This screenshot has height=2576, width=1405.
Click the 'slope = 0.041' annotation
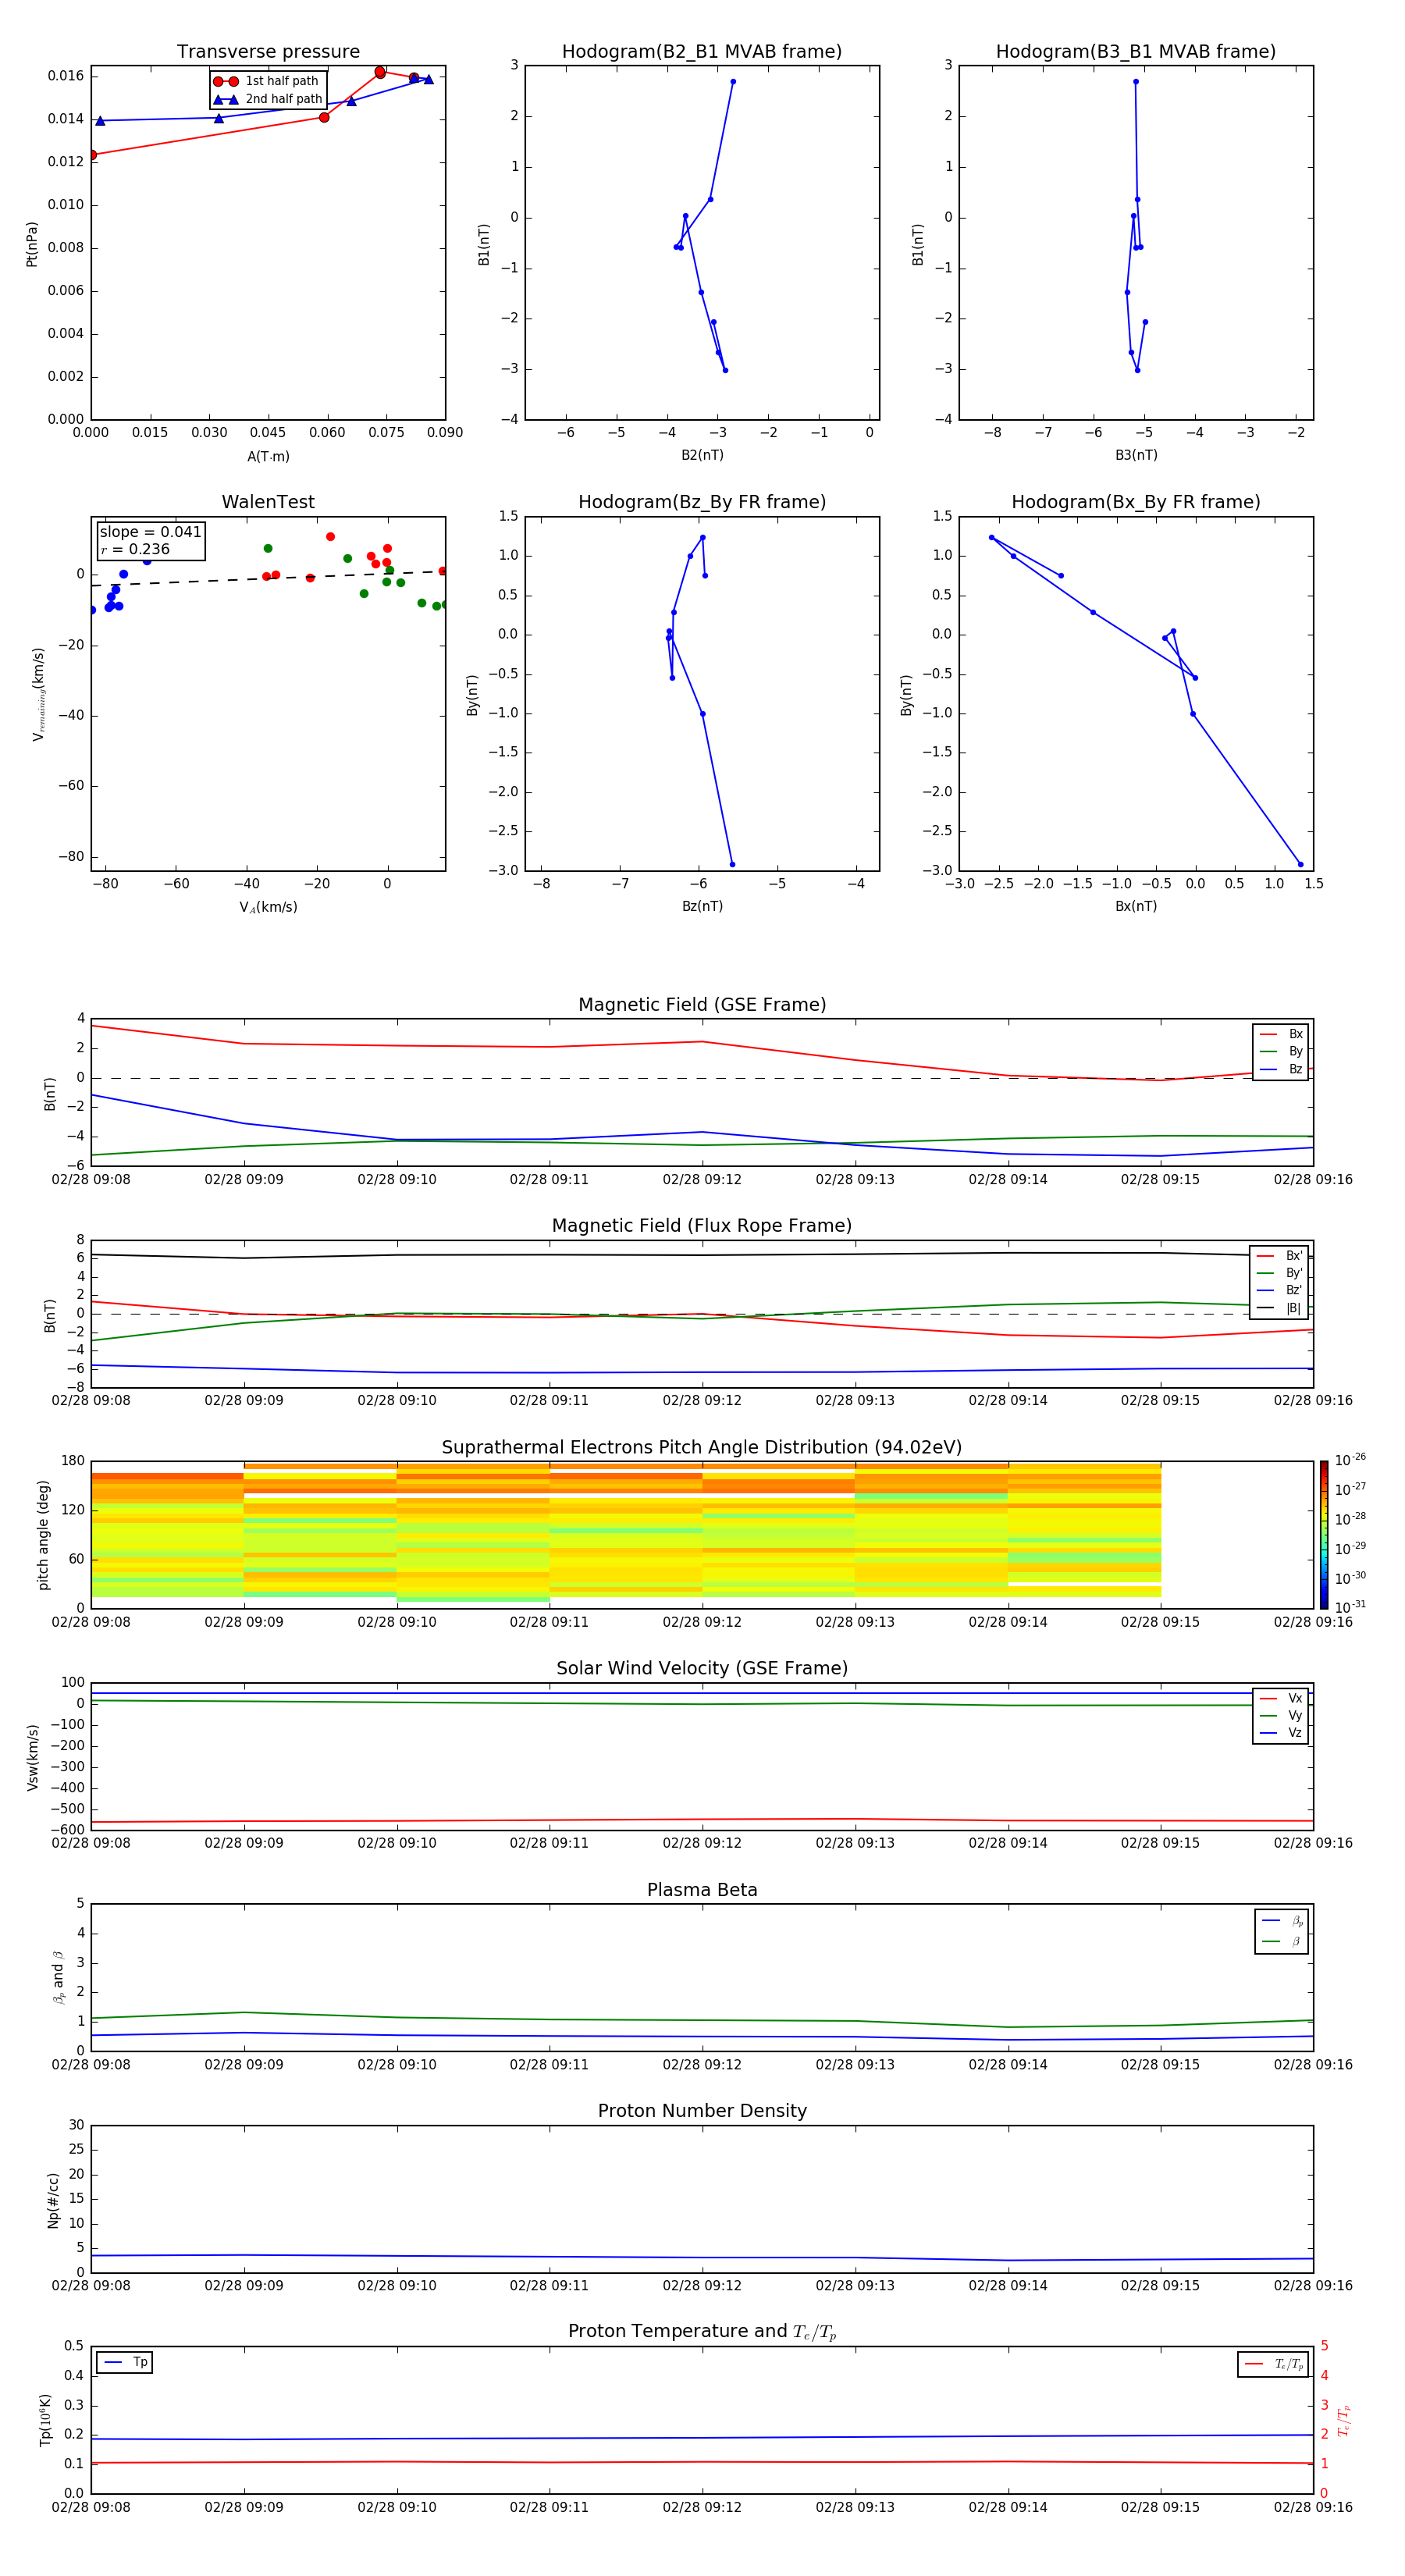click(x=151, y=532)
